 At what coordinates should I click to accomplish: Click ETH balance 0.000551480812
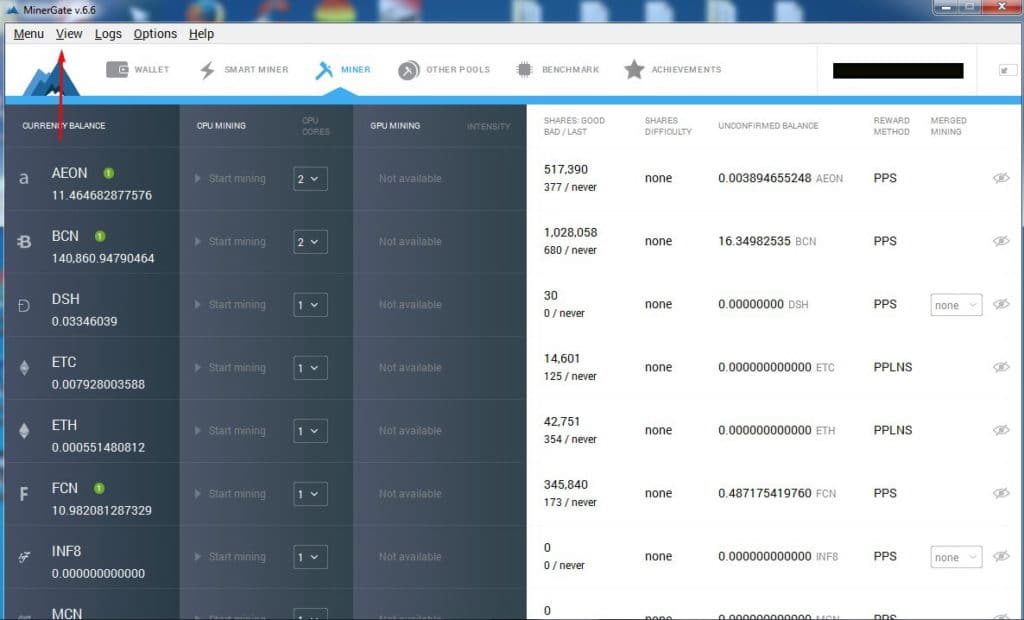(x=98, y=448)
